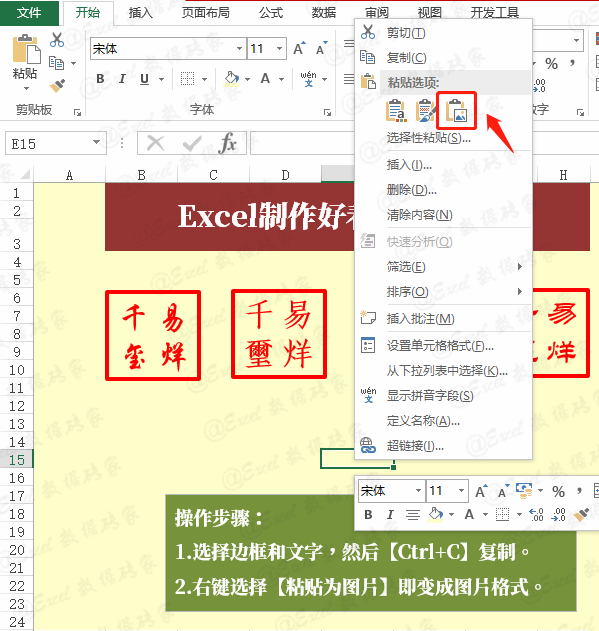Click ribbon Increase Font Size icon
Viewport: 599px width, 631px height.
(x=299, y=49)
